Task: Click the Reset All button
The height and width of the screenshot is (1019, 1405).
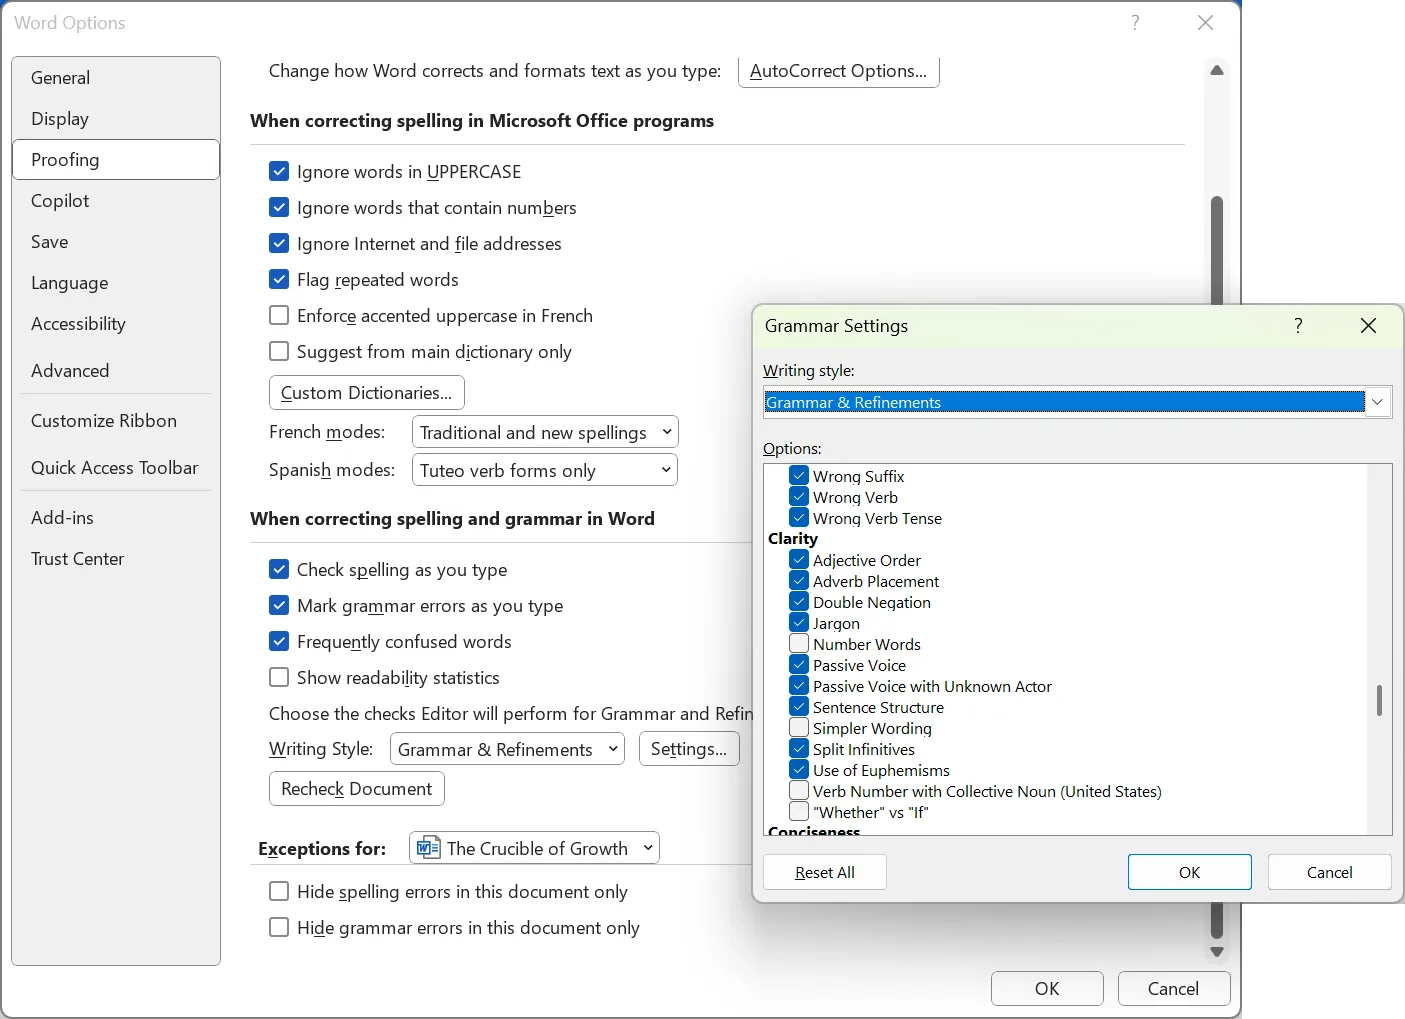Action: pyautogui.click(x=824, y=872)
